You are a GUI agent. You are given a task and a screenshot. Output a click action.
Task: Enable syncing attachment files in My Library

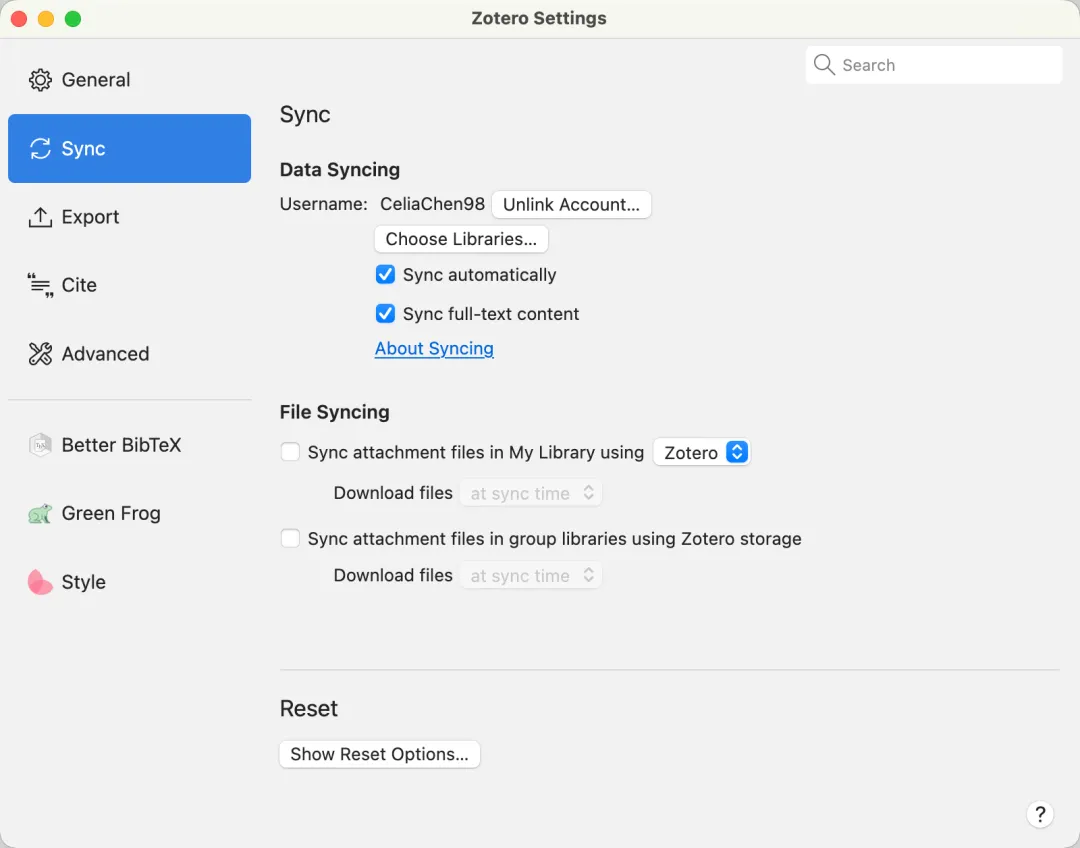tap(290, 452)
